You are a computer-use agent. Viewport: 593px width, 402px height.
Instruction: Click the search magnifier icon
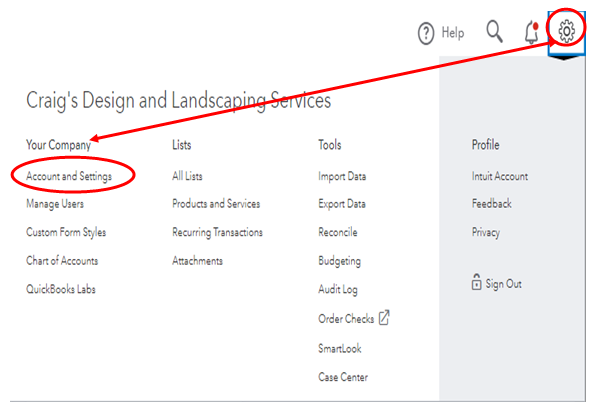494,31
